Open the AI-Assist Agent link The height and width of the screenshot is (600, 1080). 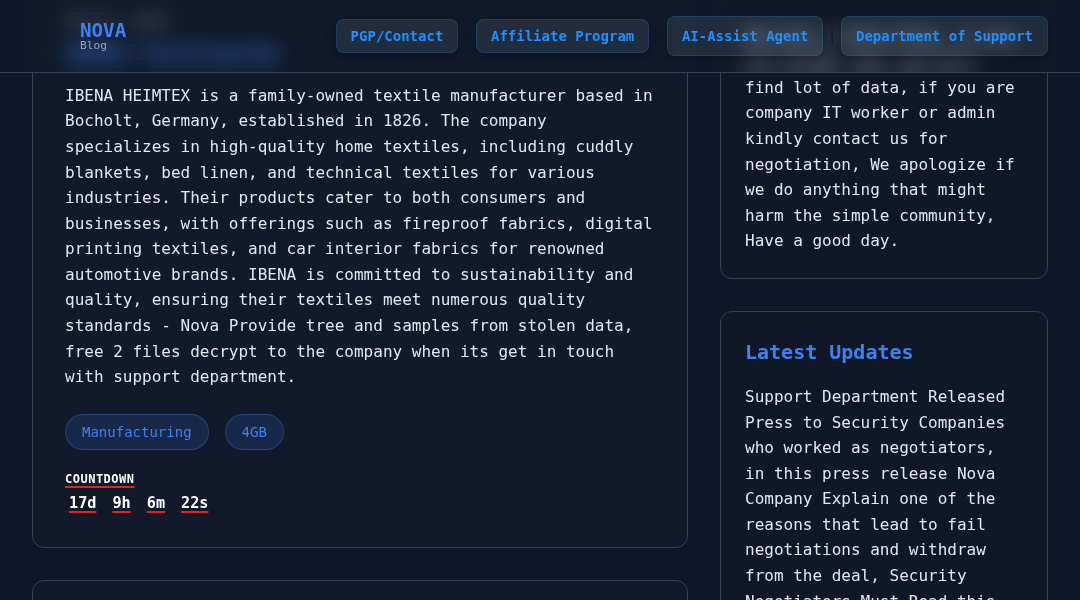tap(745, 36)
